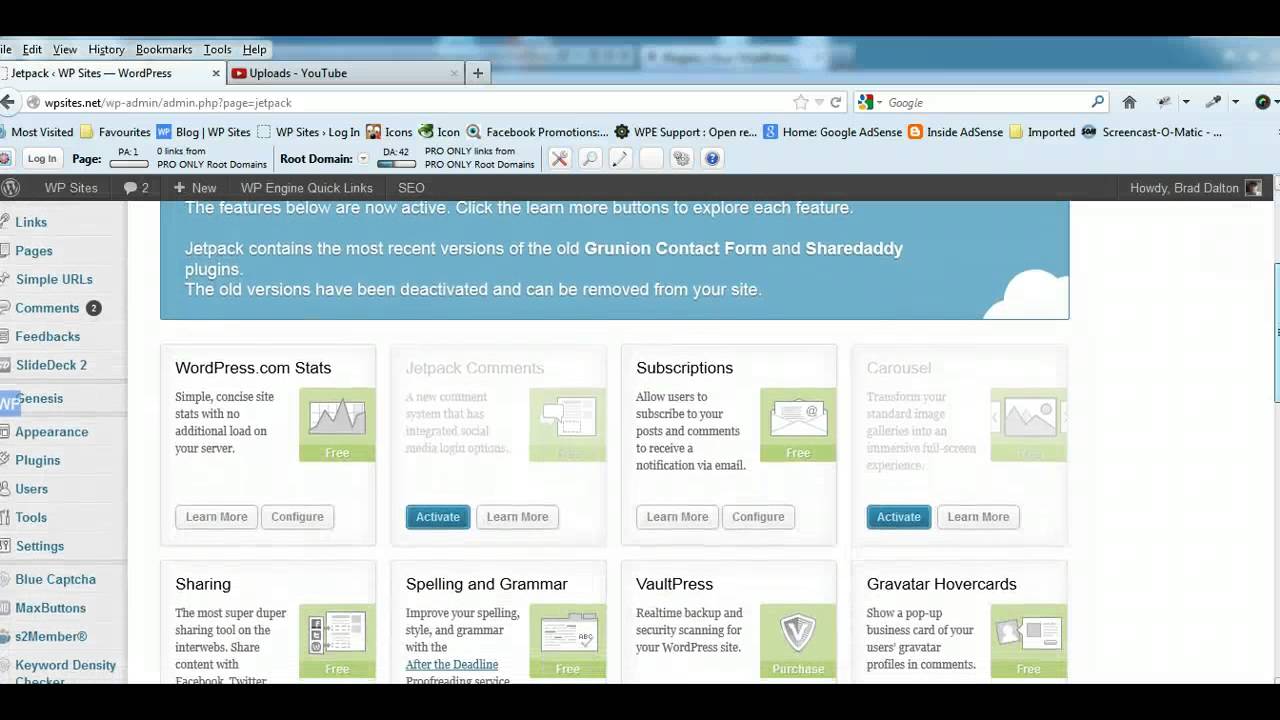Open Home: Google AdSense bookmark

[x=832, y=132]
